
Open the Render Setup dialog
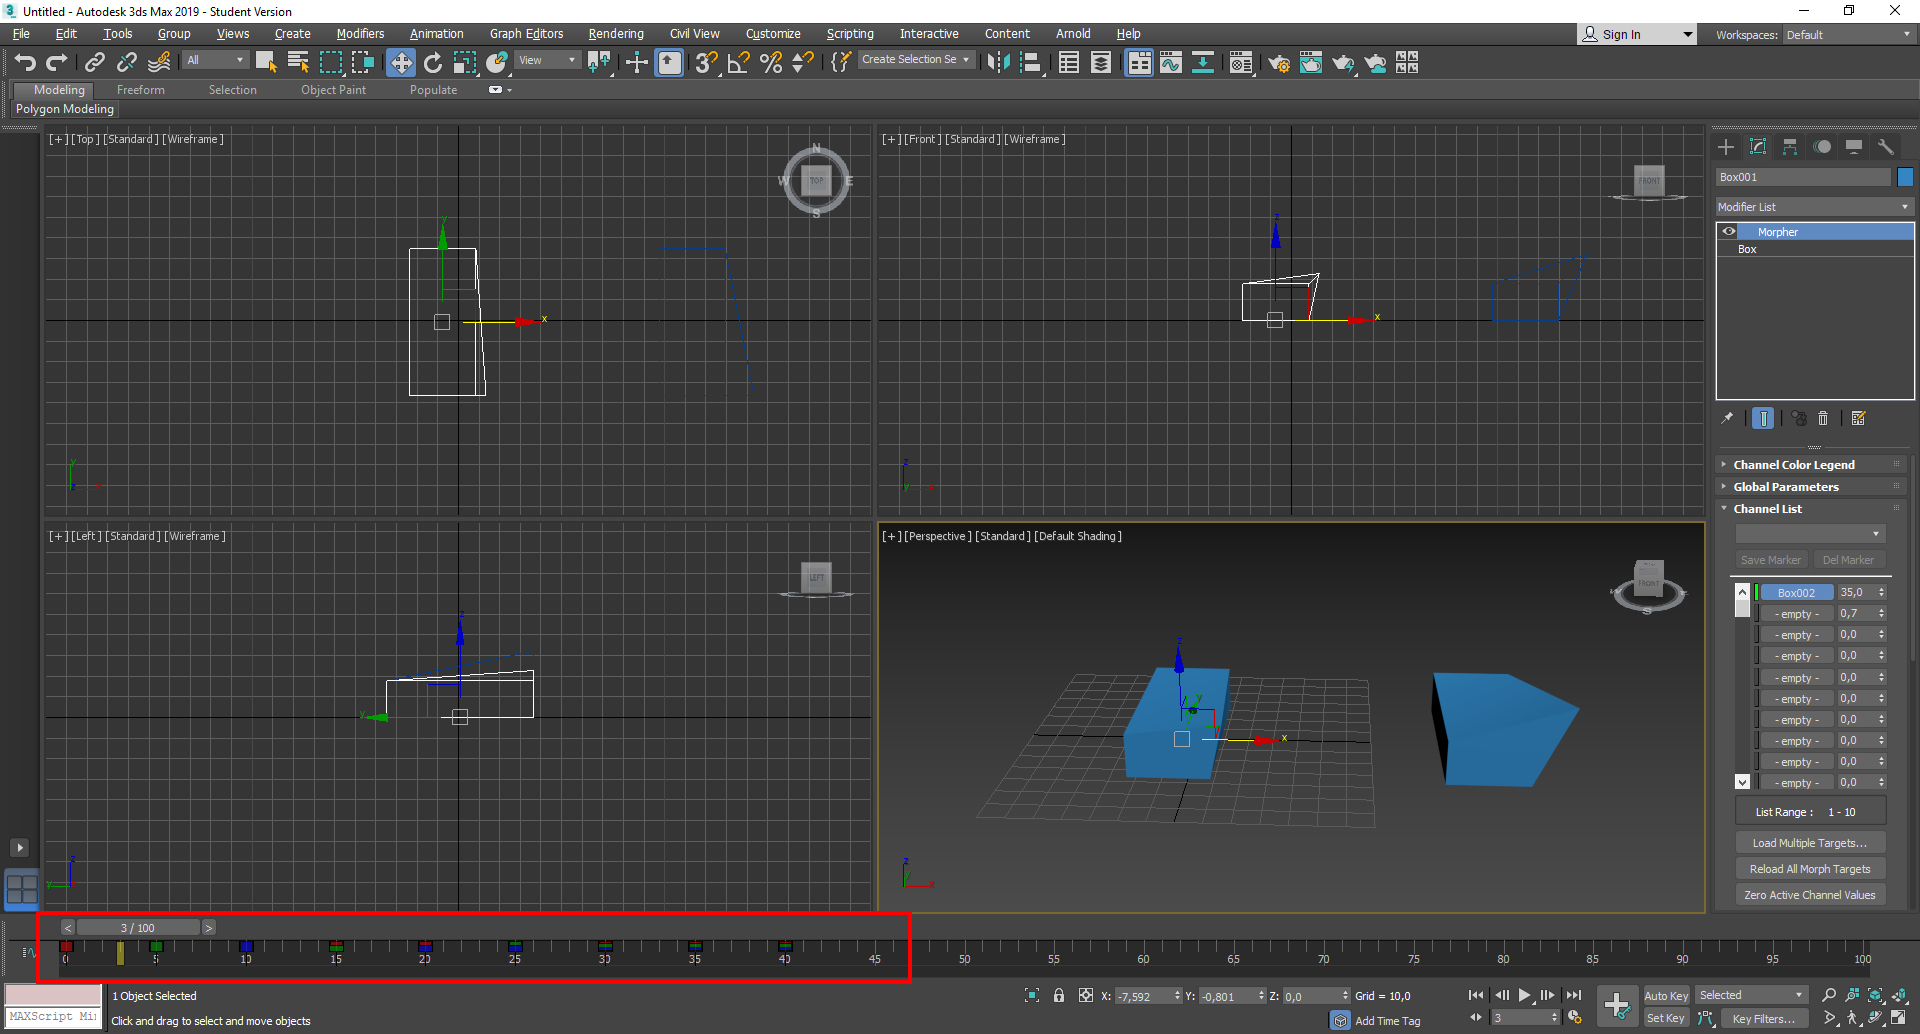pyautogui.click(x=1278, y=62)
